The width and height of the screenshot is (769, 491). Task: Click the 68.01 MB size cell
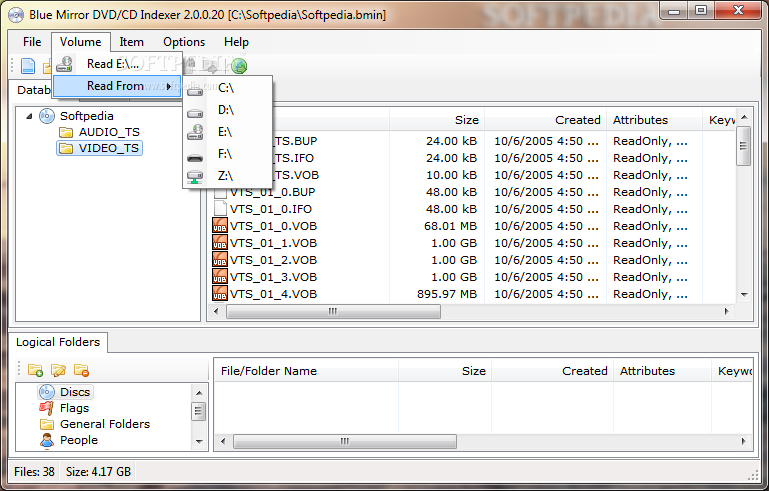point(450,226)
